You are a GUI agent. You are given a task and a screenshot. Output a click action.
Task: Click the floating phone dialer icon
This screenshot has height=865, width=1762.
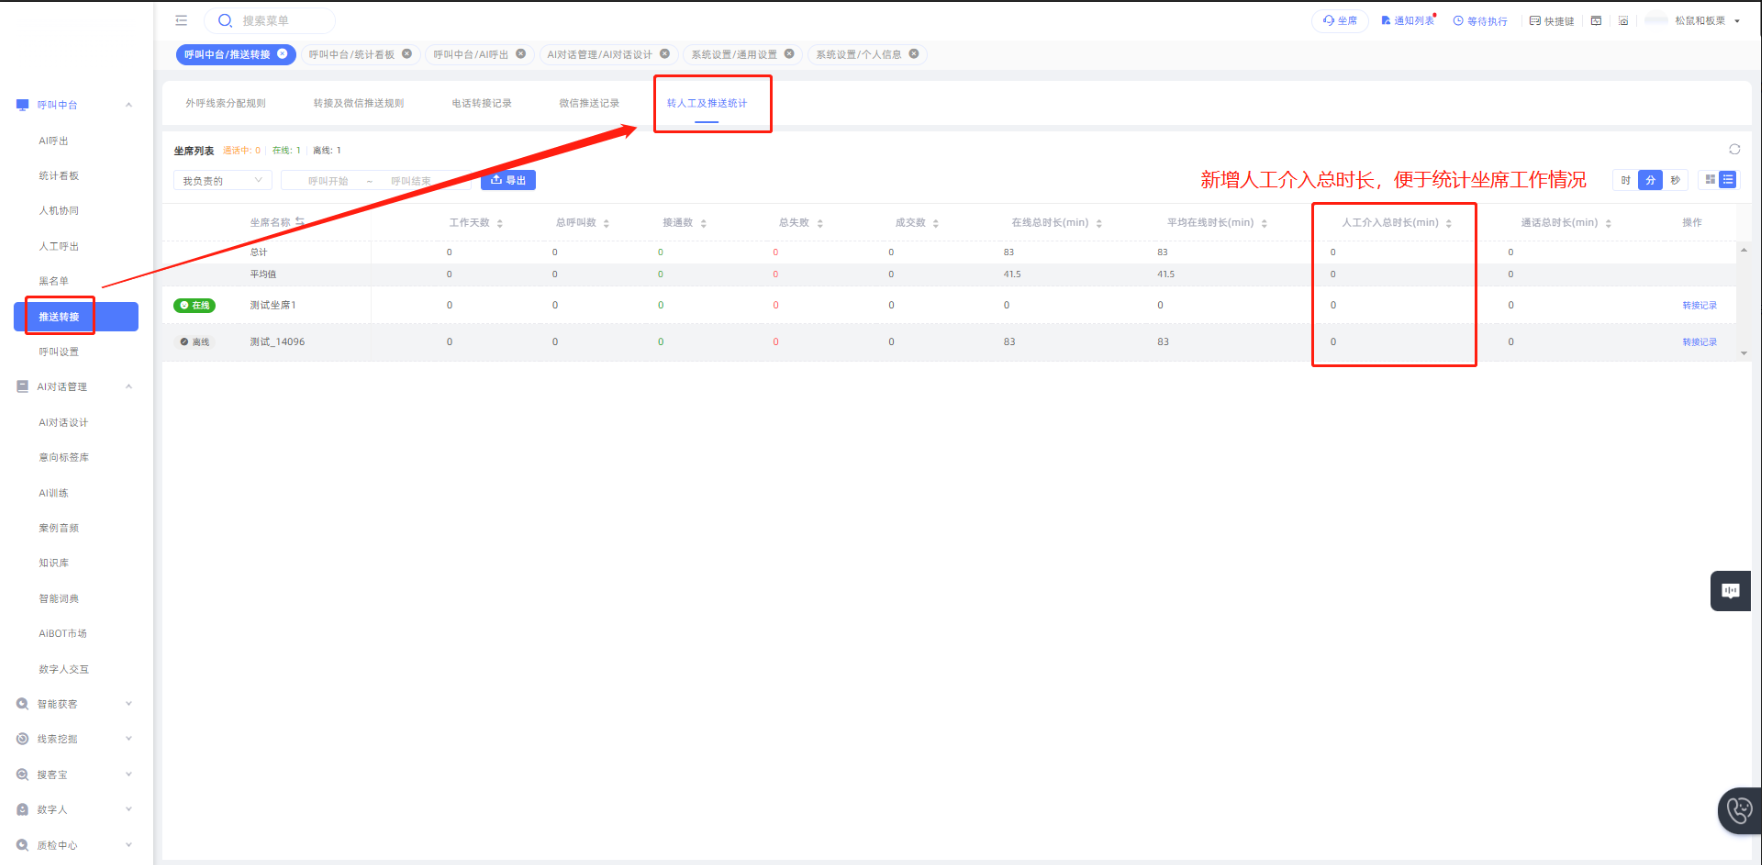point(1739,809)
